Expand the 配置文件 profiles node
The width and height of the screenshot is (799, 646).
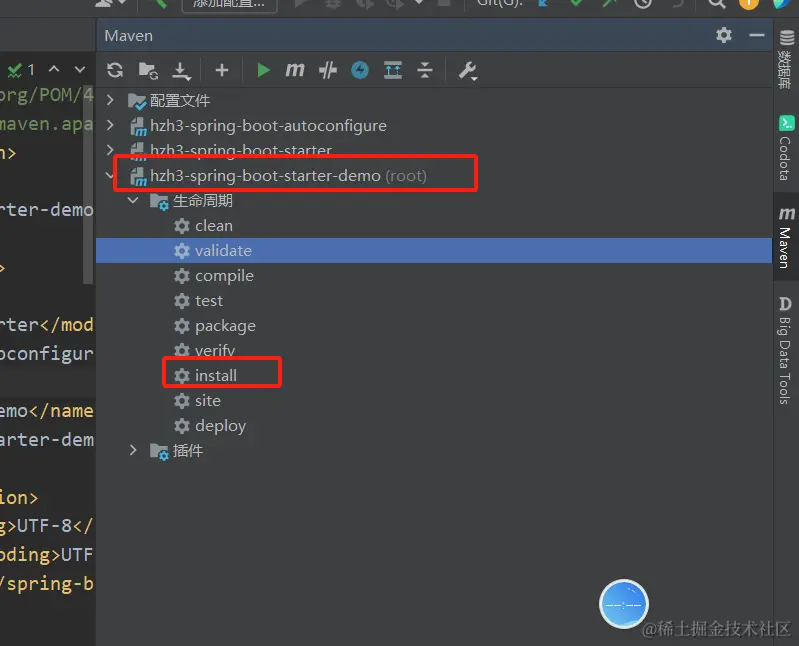(110, 100)
